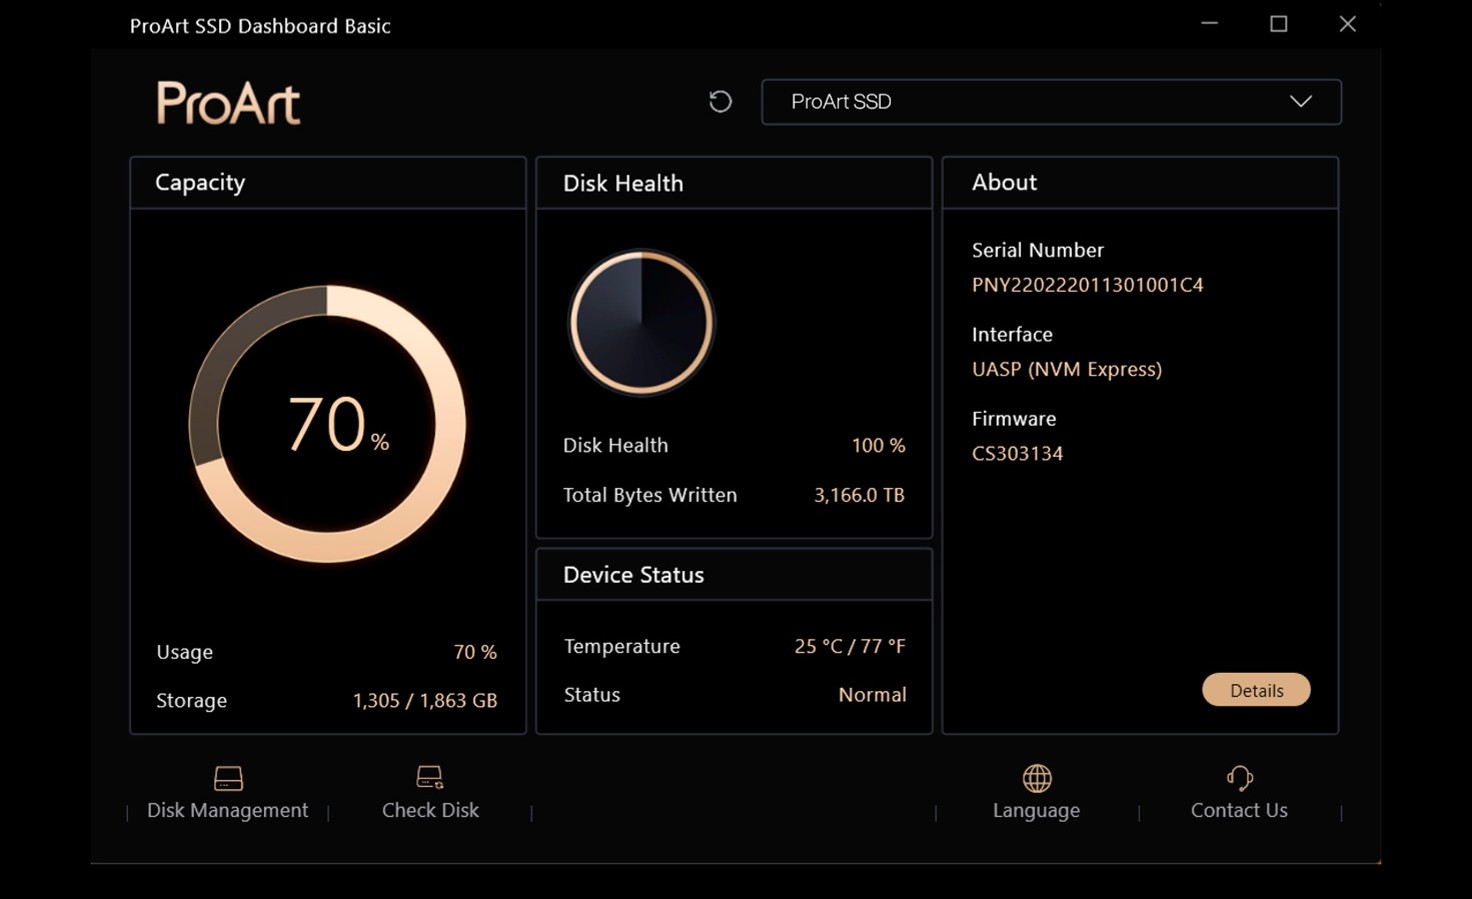Viewport: 1472px width, 899px height.
Task: Click the Total Bytes Written value
Action: 859,495
